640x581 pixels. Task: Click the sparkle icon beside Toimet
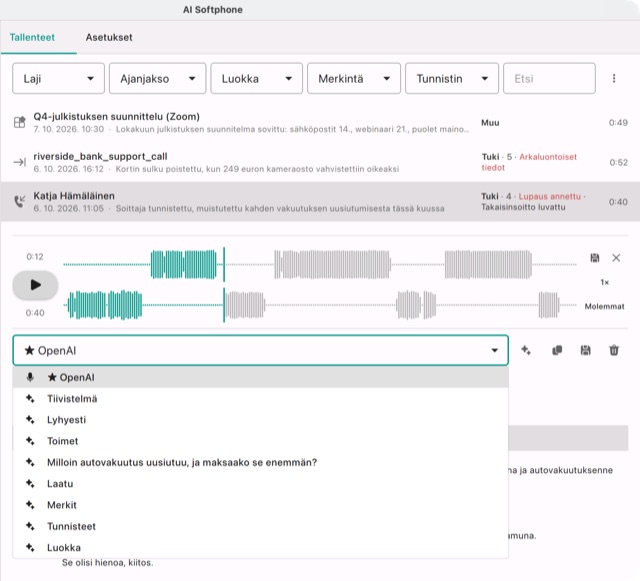point(30,441)
